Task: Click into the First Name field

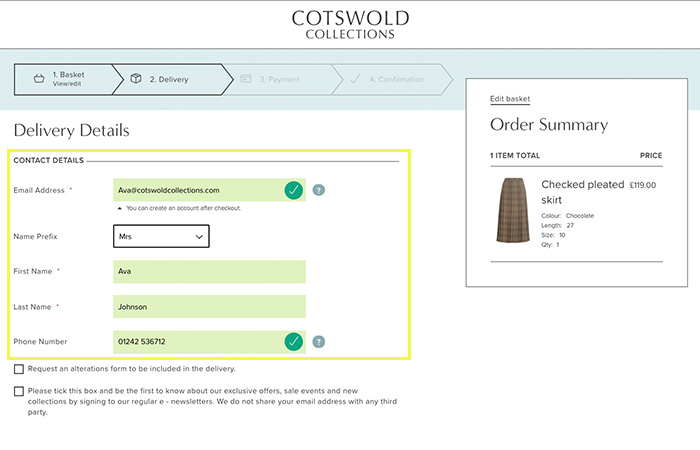Action: point(210,271)
